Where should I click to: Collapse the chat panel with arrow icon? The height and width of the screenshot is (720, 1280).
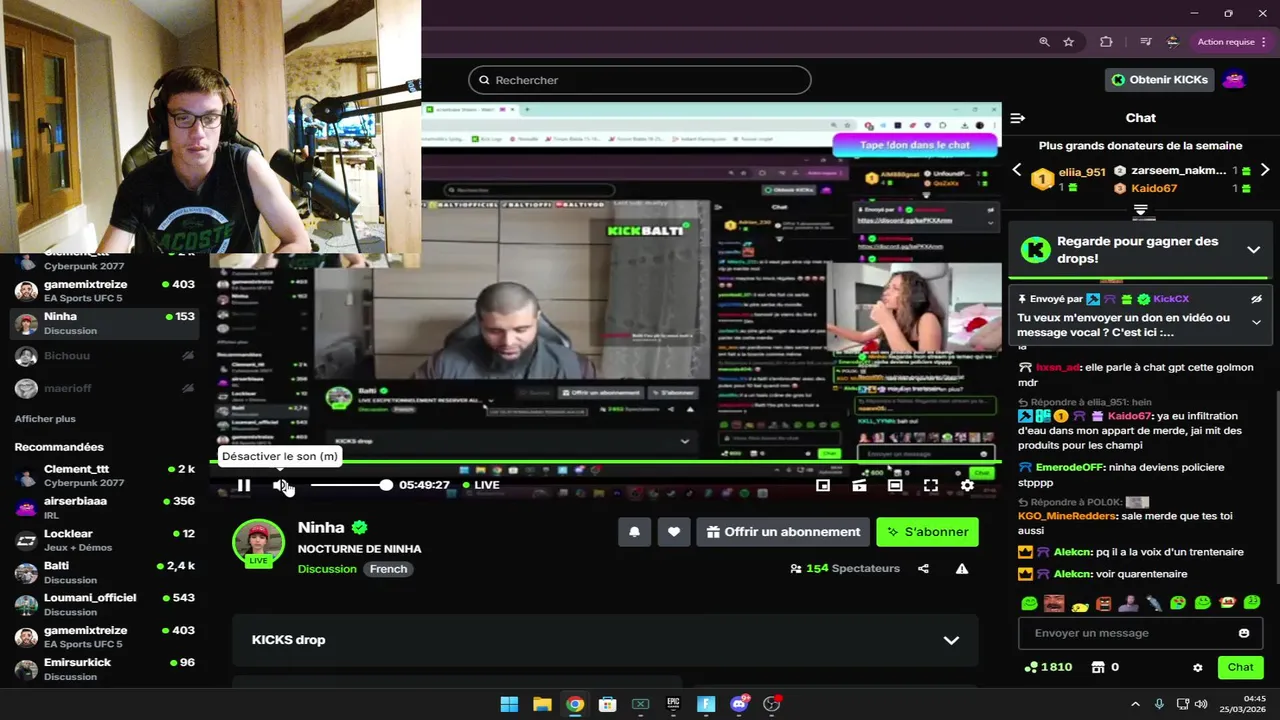[1018, 118]
